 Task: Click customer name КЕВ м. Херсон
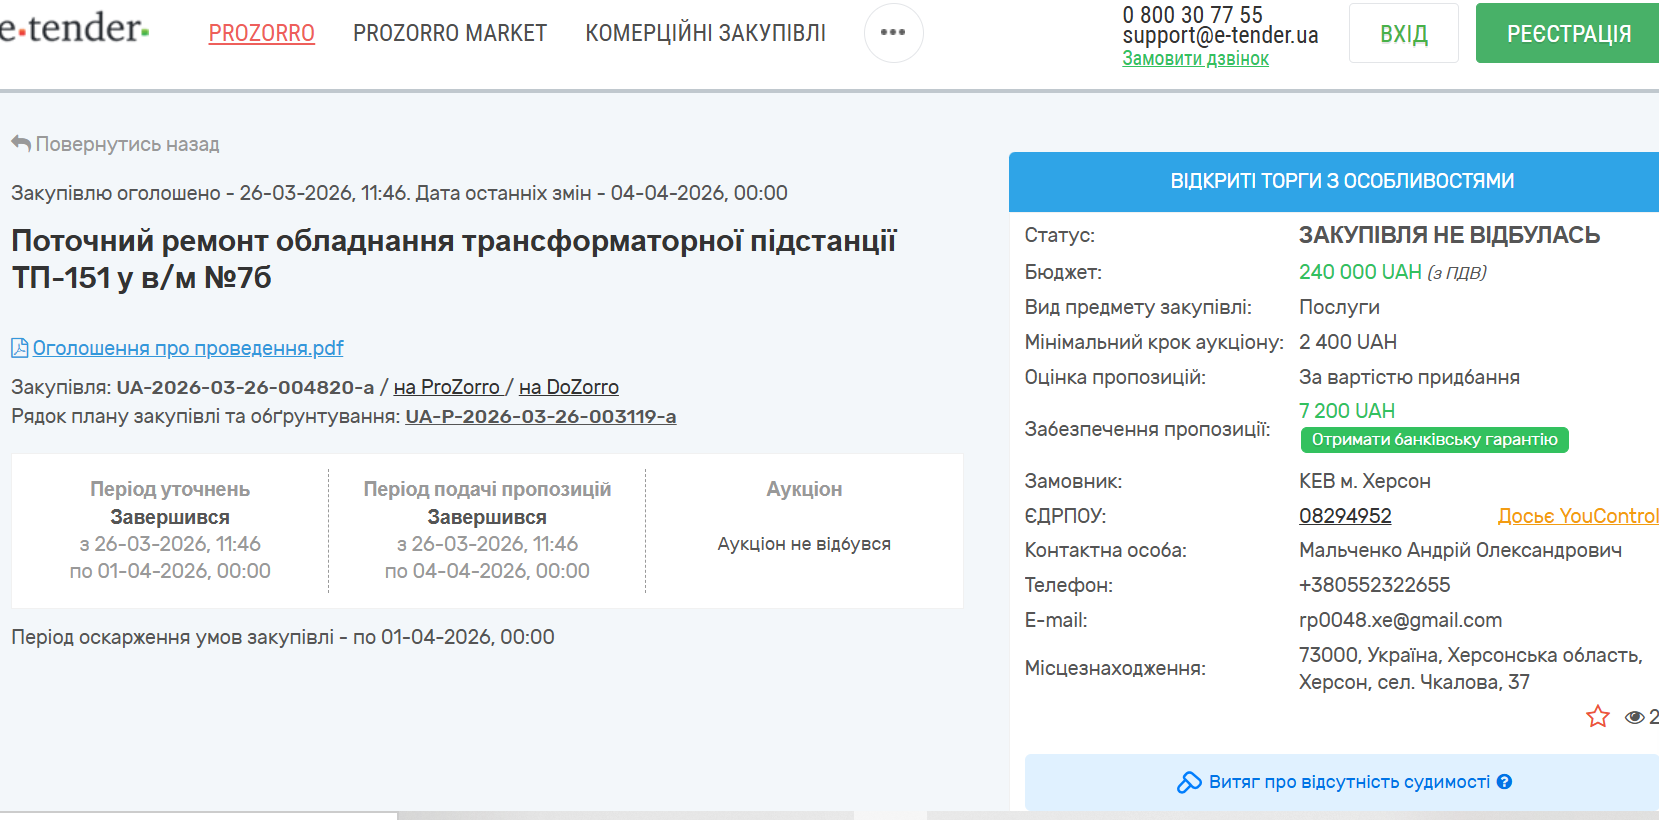click(x=1365, y=481)
